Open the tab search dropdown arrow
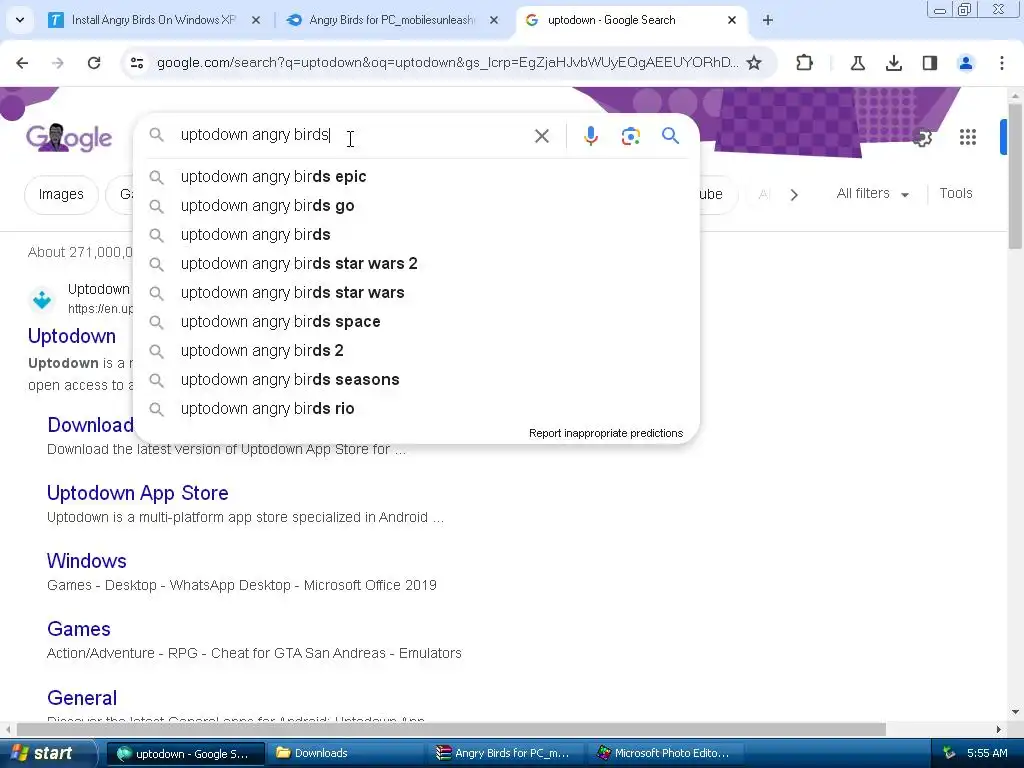 20,20
